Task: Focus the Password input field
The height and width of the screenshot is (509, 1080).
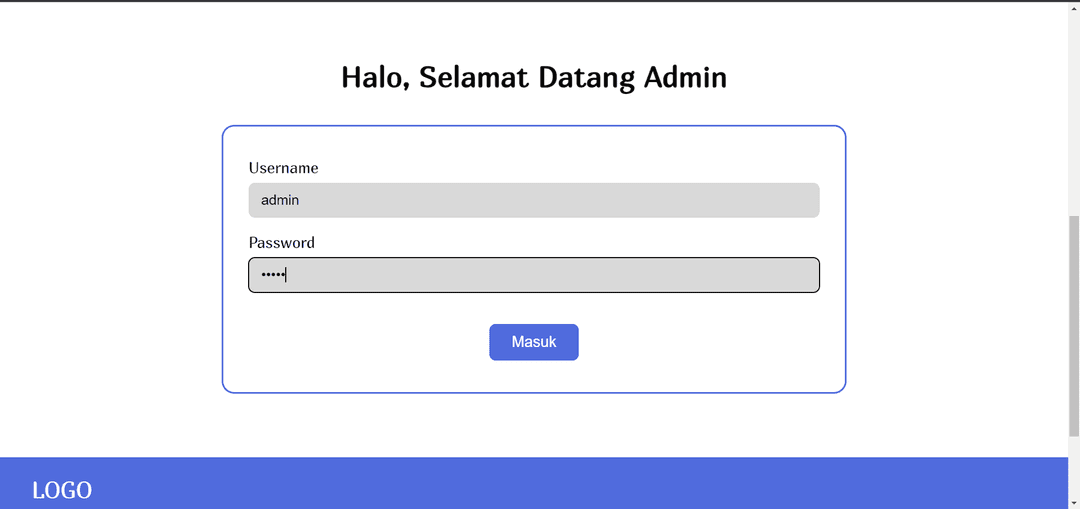Action: [x=534, y=275]
